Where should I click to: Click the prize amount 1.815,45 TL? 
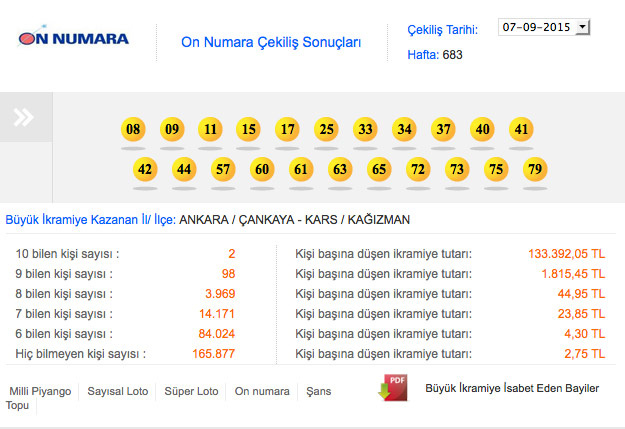[x=573, y=274]
